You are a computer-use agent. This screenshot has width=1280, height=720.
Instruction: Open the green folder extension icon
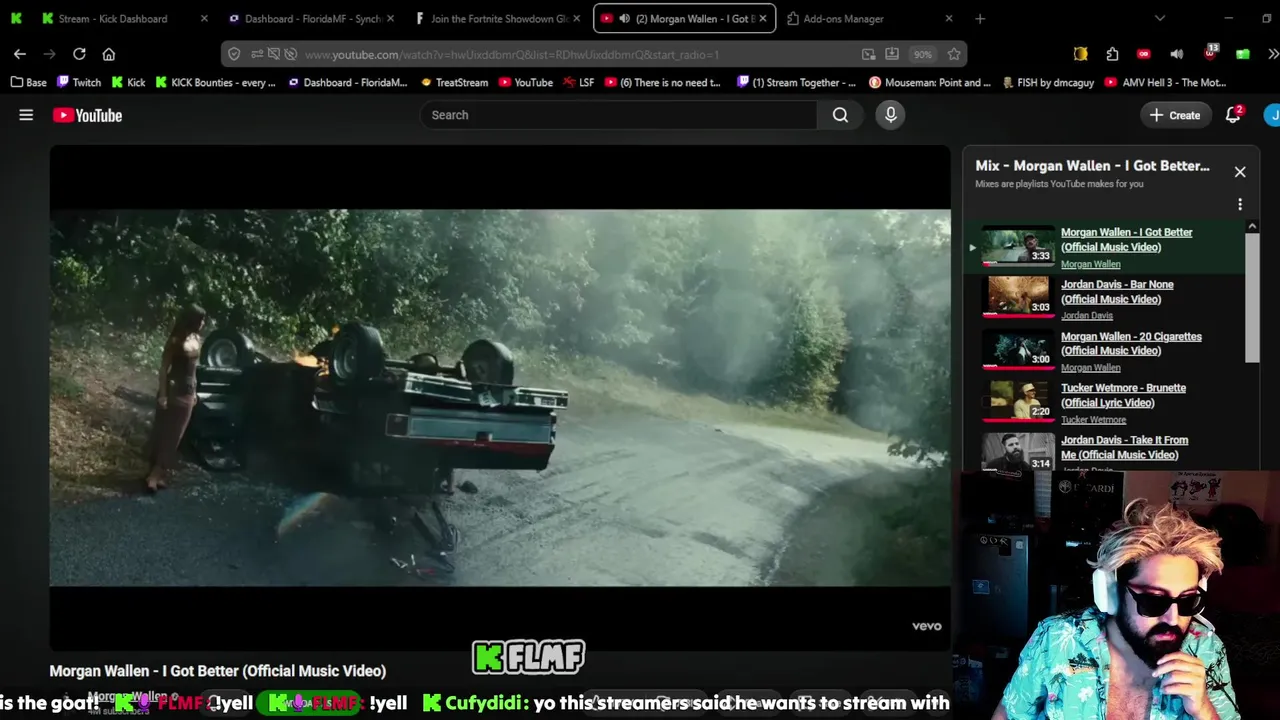click(x=1243, y=54)
